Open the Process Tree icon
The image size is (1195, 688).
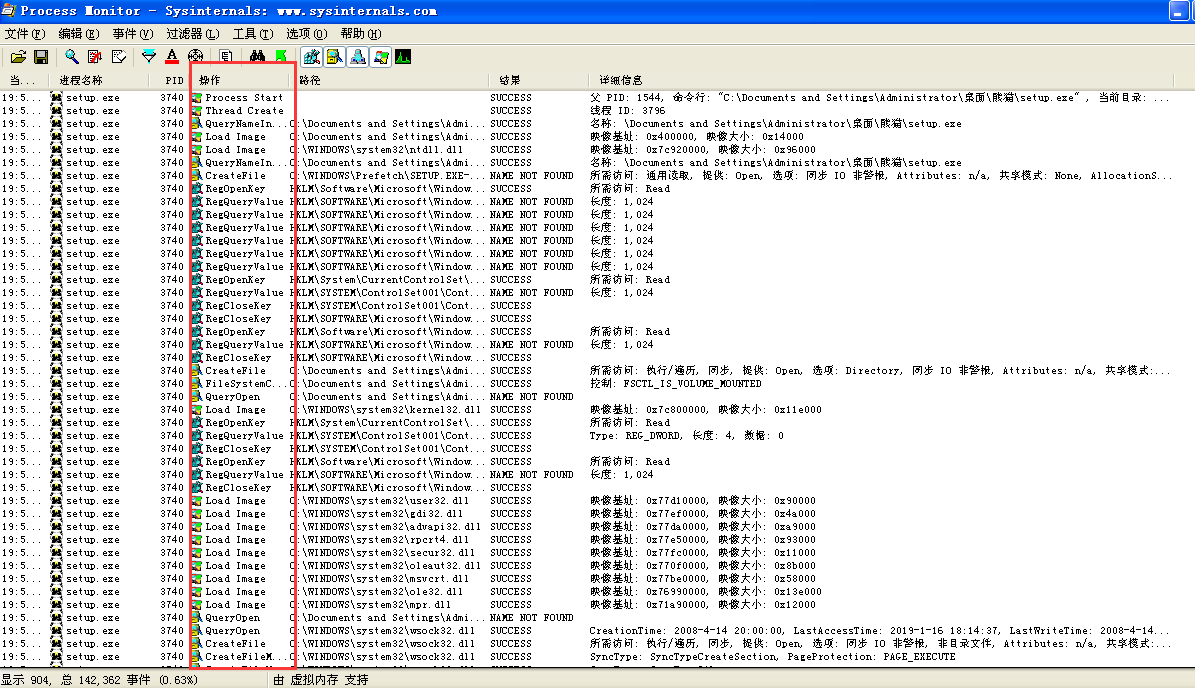tap(227, 57)
